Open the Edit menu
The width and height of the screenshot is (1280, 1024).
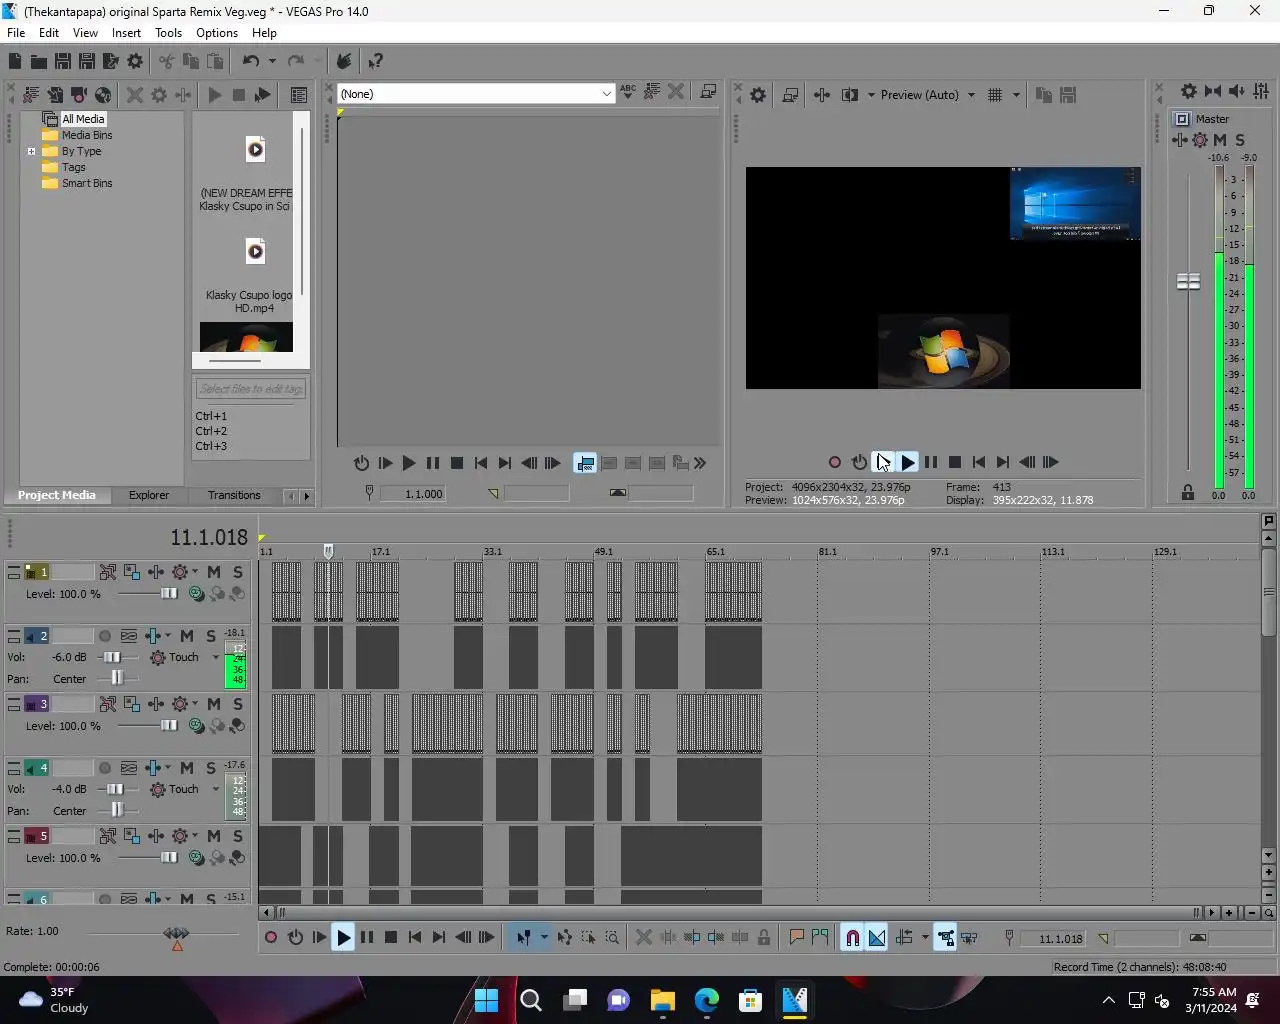(49, 33)
